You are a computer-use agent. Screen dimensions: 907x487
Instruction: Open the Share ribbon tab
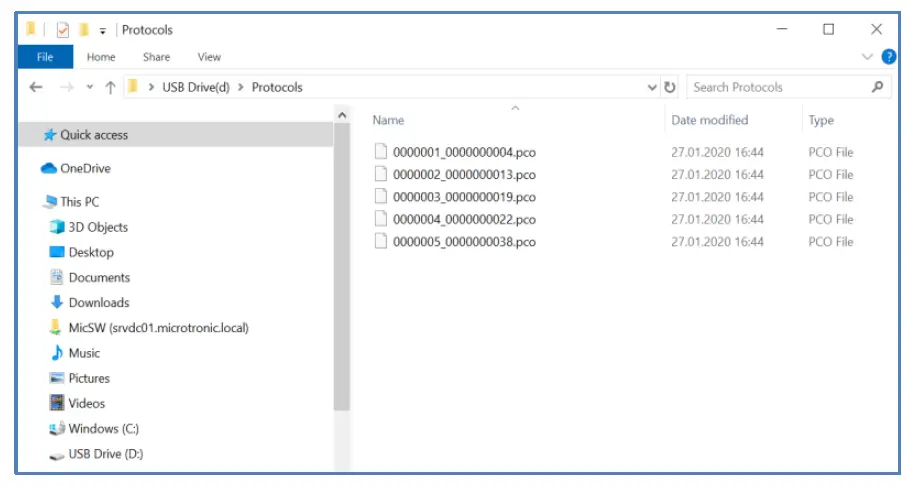pos(156,57)
